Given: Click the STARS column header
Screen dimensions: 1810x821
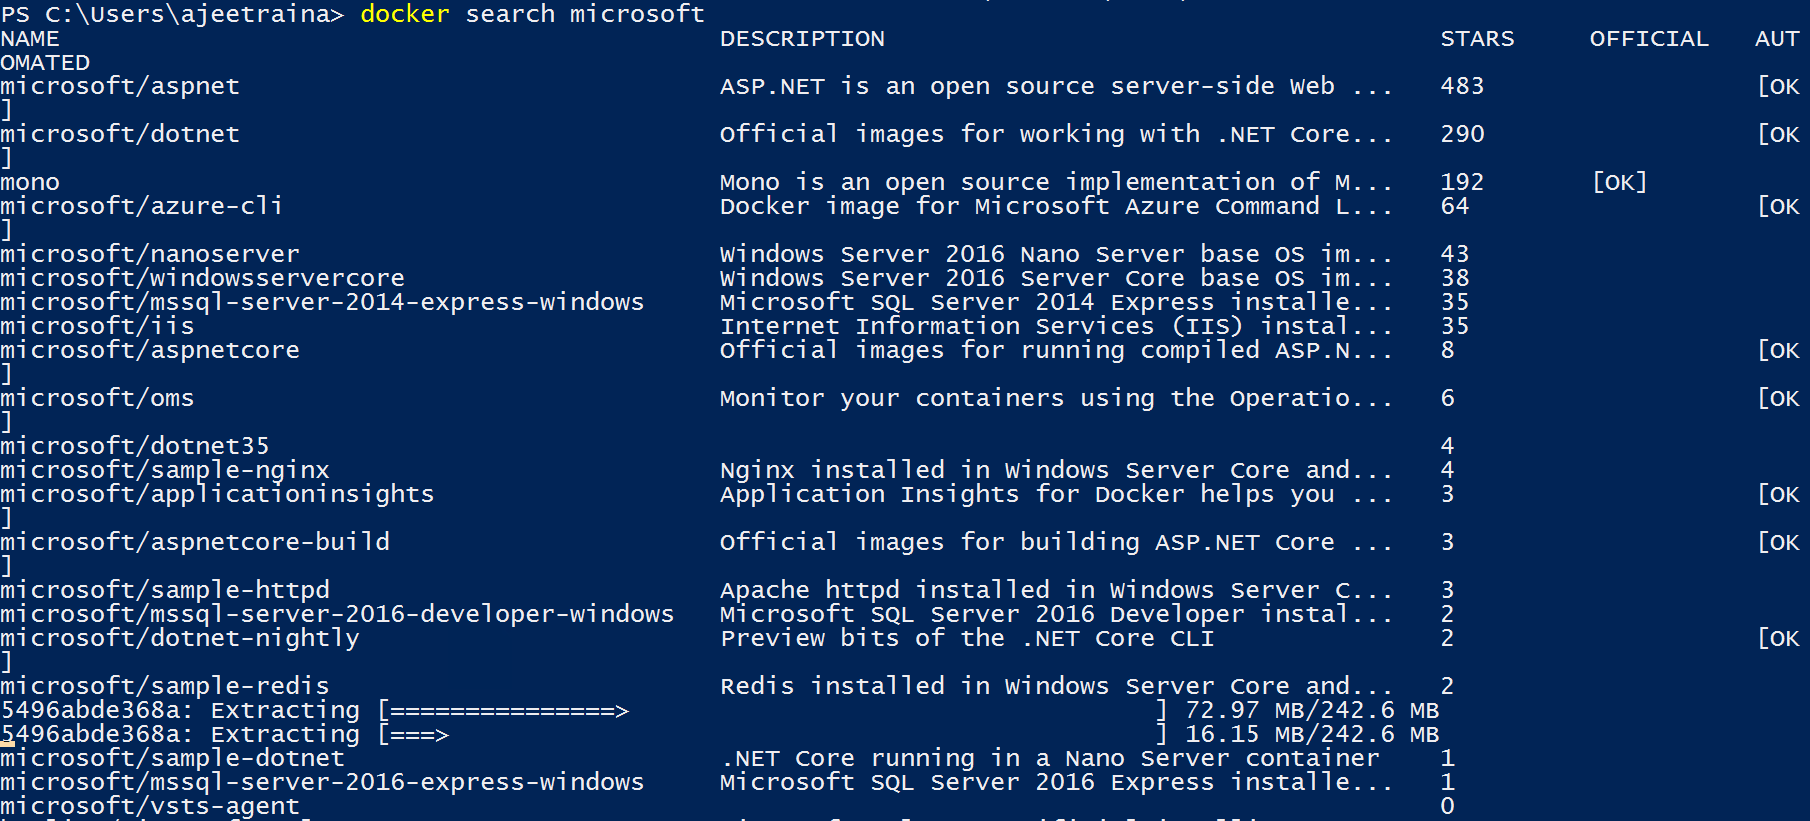Looking at the screenshot, I should click(x=1477, y=39).
